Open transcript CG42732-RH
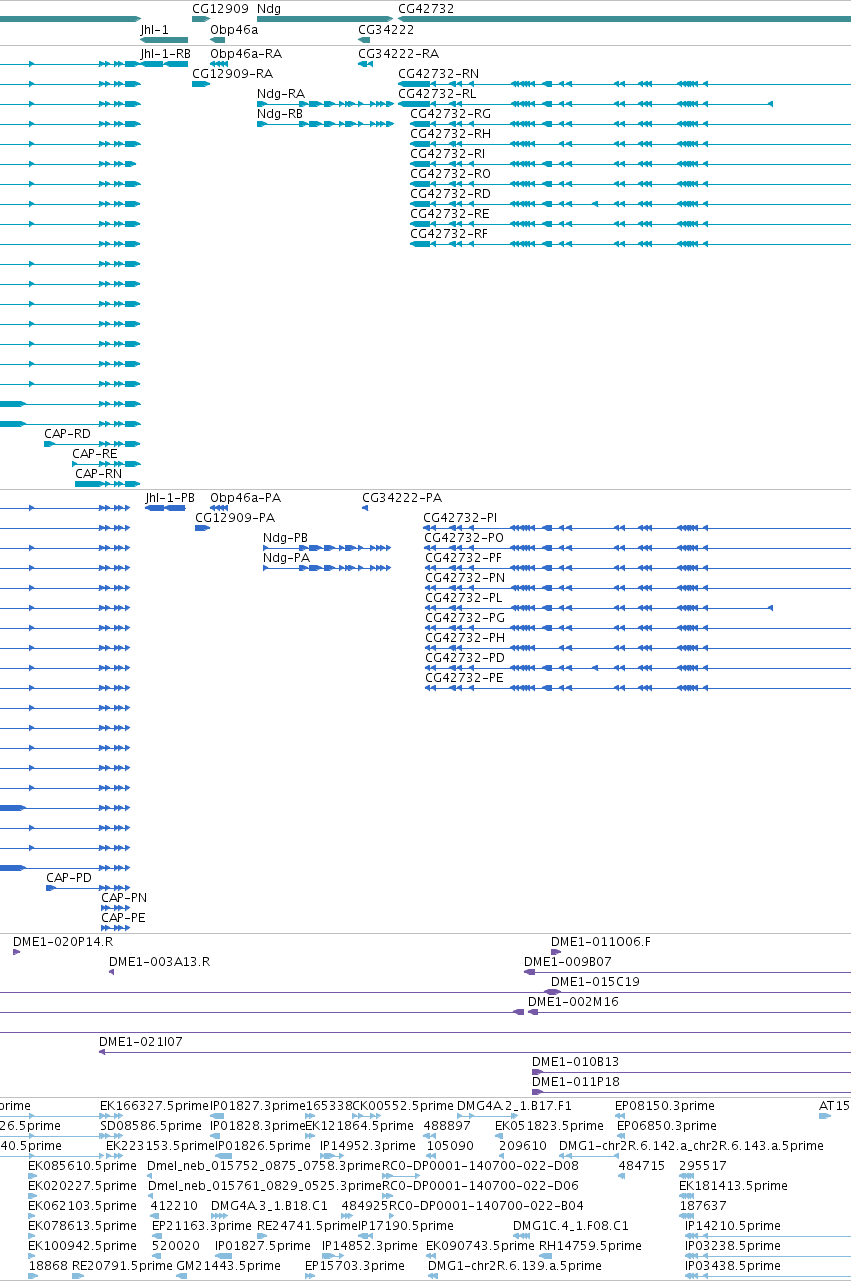The image size is (851, 1281). 451,134
